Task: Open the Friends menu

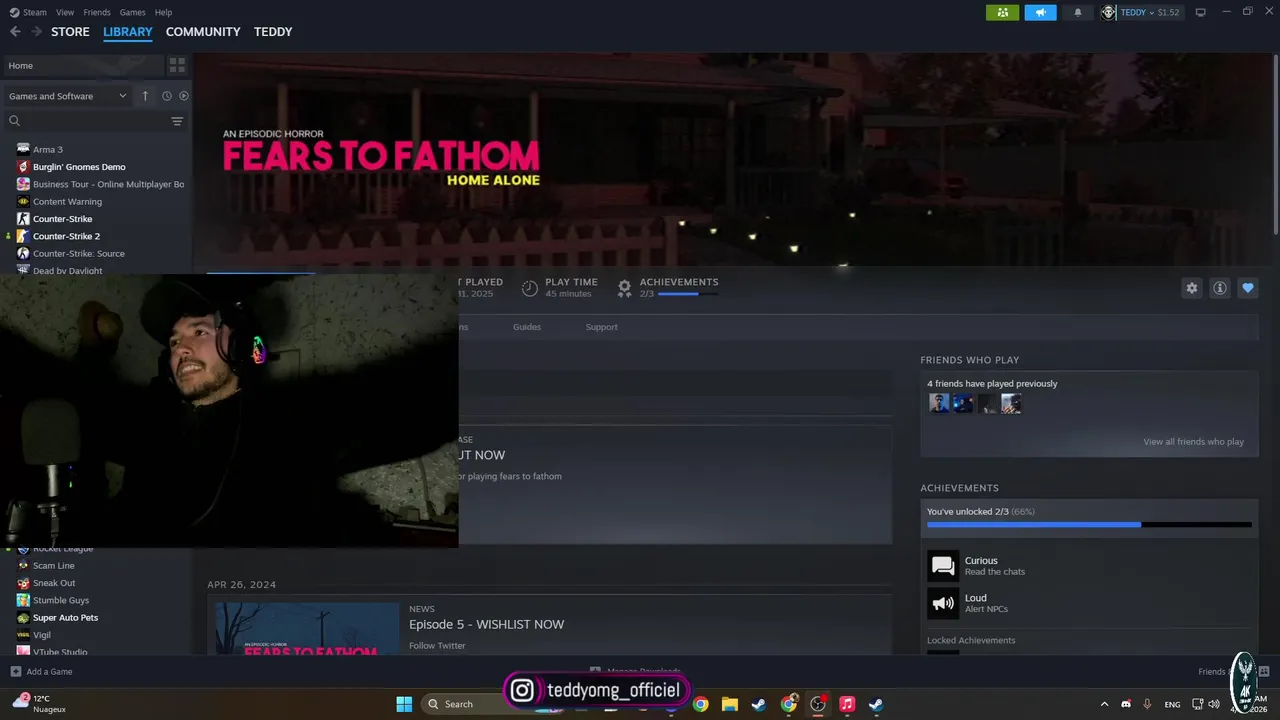Action: click(97, 12)
